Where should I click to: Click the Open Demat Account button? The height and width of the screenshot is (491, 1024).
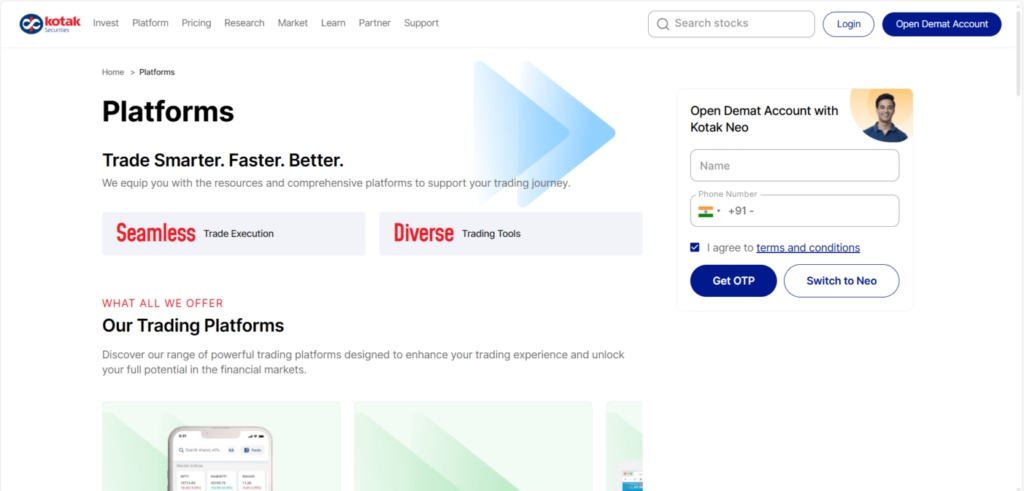(941, 24)
